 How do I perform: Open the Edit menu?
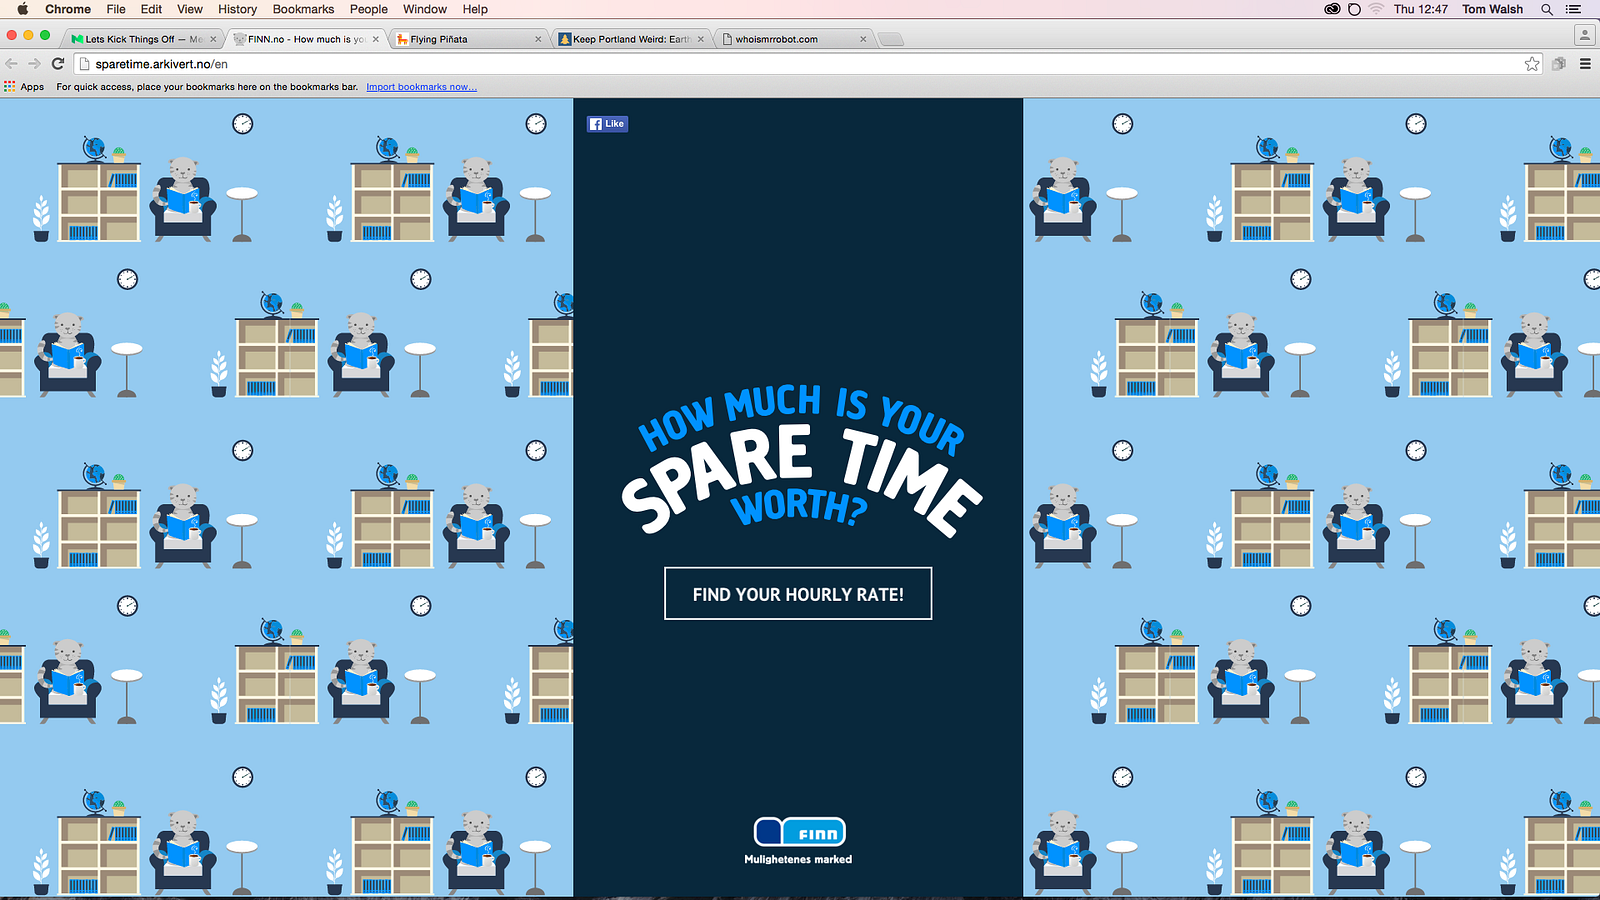coord(151,9)
